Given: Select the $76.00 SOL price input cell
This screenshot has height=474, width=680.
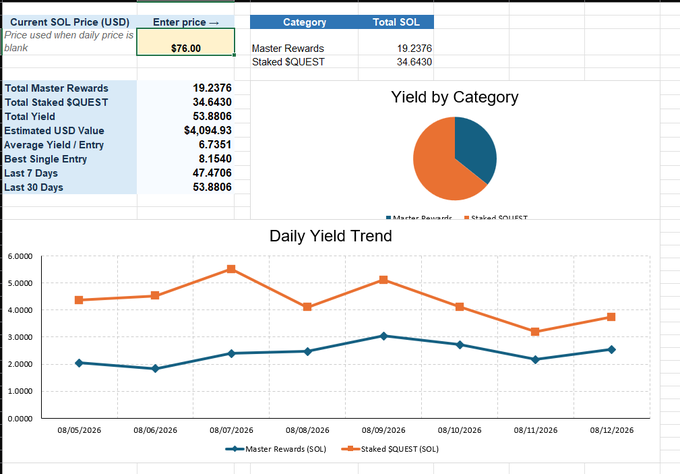Looking at the screenshot, I should tap(186, 42).
